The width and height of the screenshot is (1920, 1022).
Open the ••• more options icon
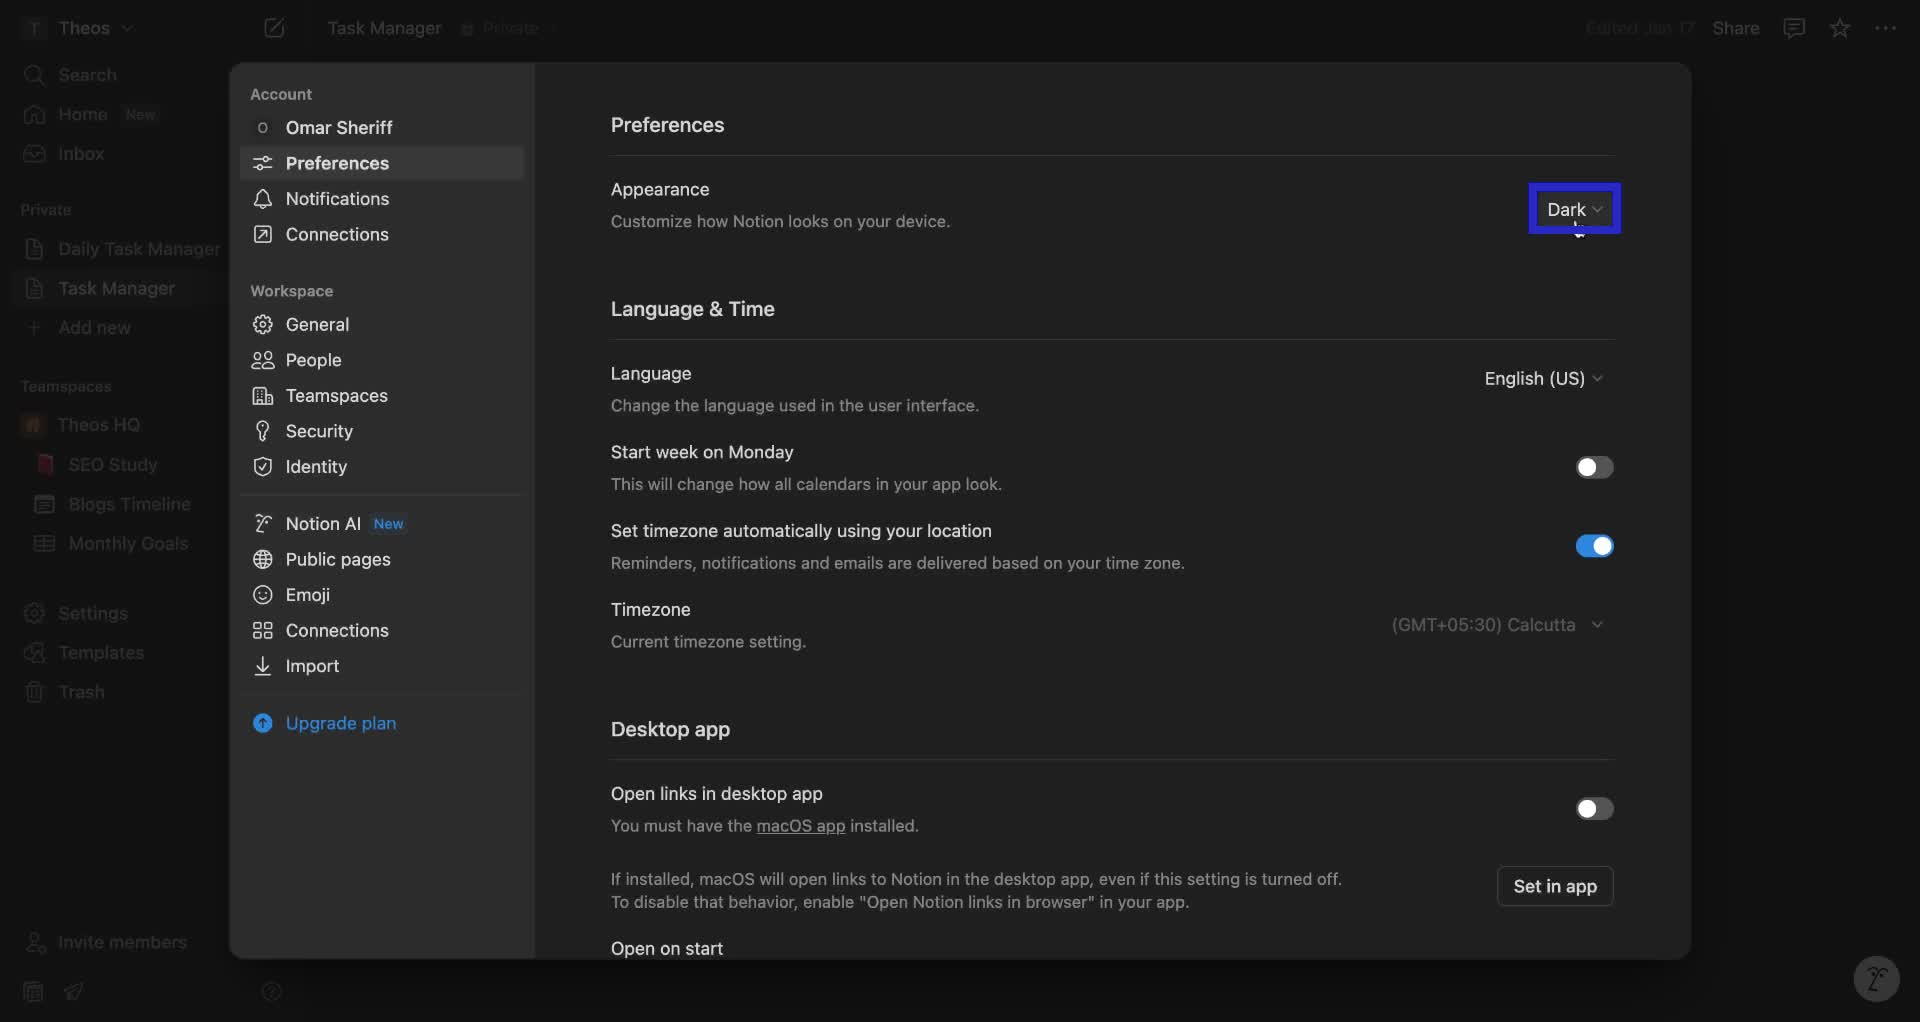click(1888, 27)
